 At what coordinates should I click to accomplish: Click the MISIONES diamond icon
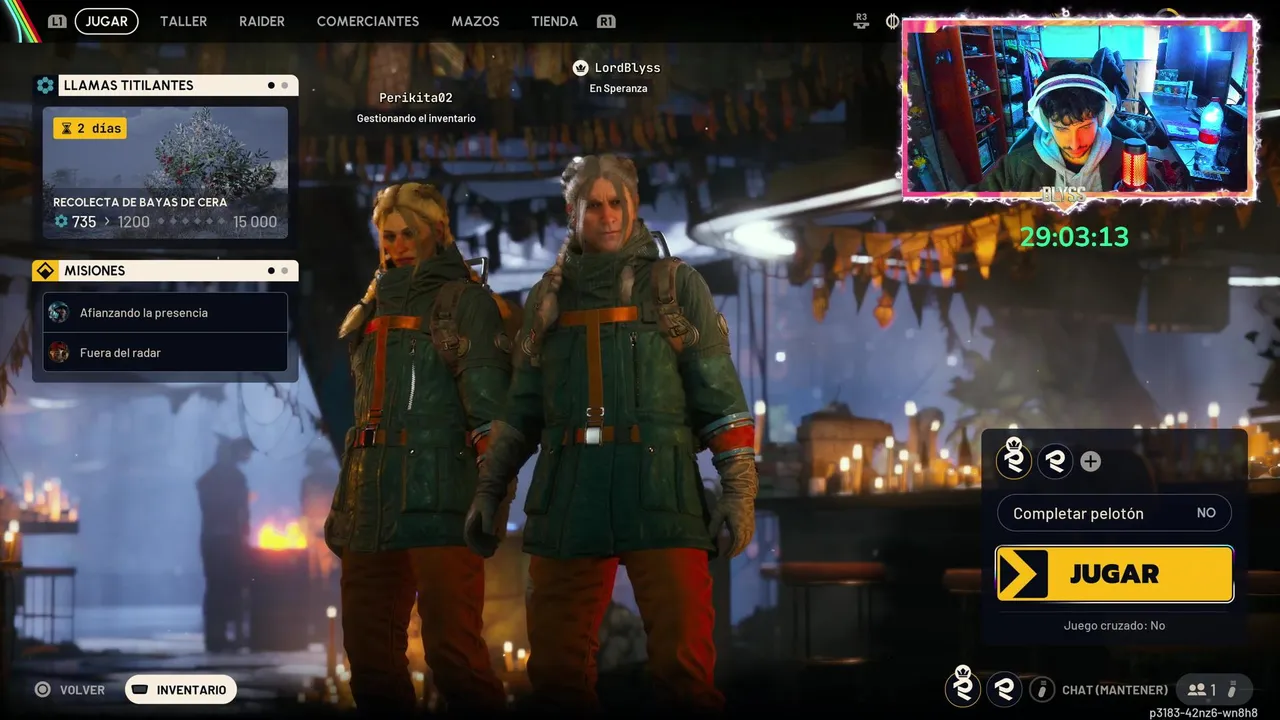[x=45, y=271]
